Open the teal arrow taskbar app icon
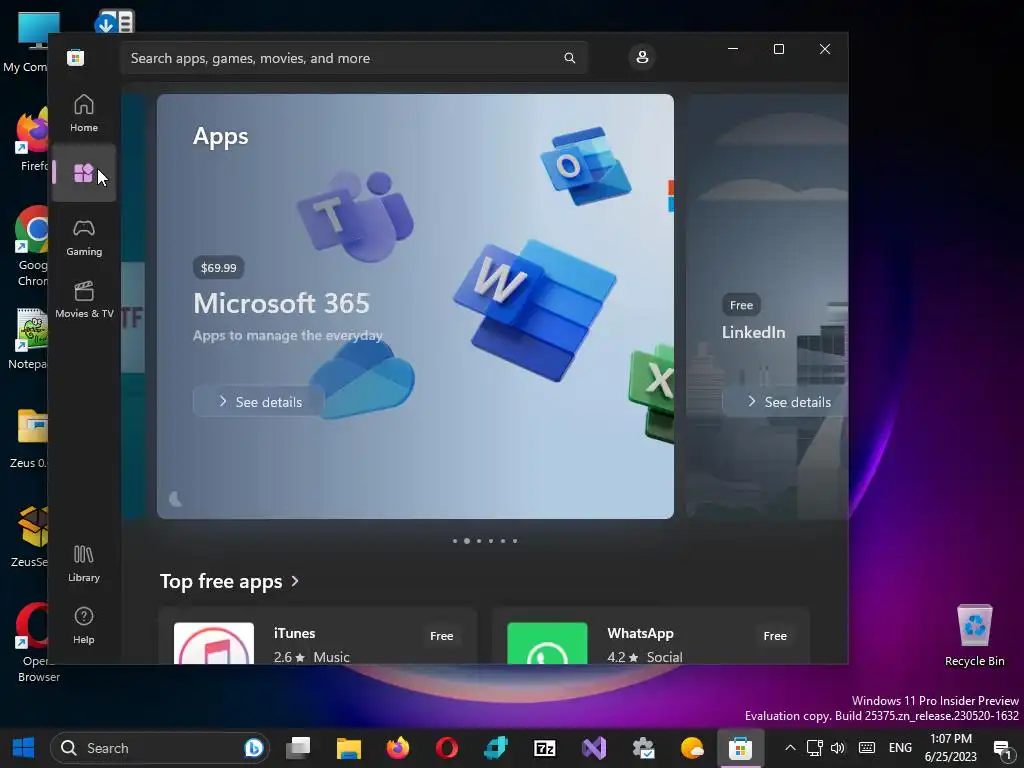This screenshot has height=768, width=1024. [x=496, y=748]
